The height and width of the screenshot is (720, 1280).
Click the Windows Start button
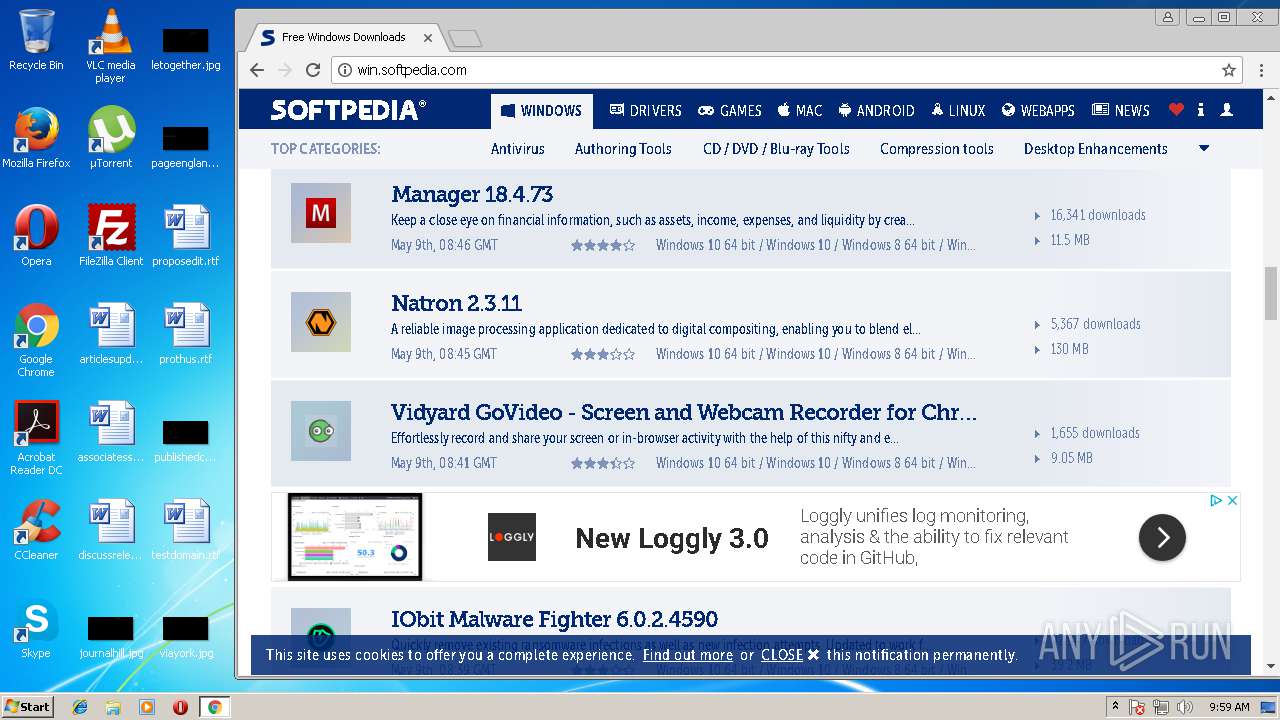point(27,707)
